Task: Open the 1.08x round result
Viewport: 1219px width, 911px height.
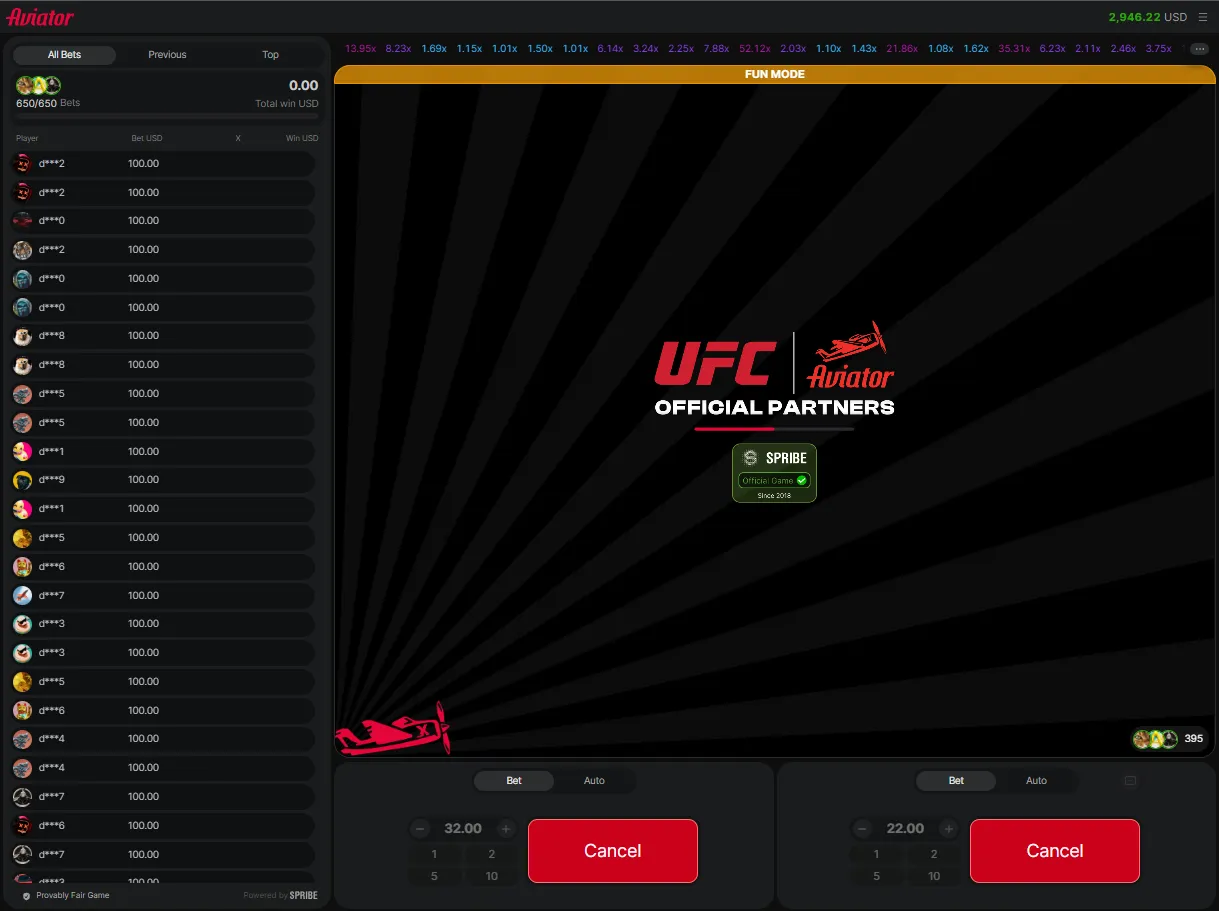Action: tap(941, 49)
